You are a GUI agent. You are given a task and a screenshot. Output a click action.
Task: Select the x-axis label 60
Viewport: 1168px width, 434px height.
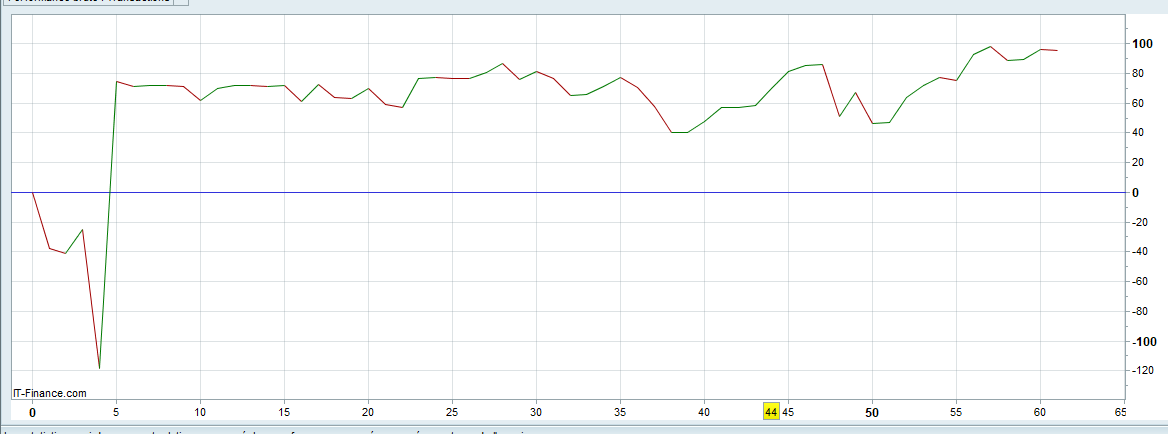point(1040,412)
